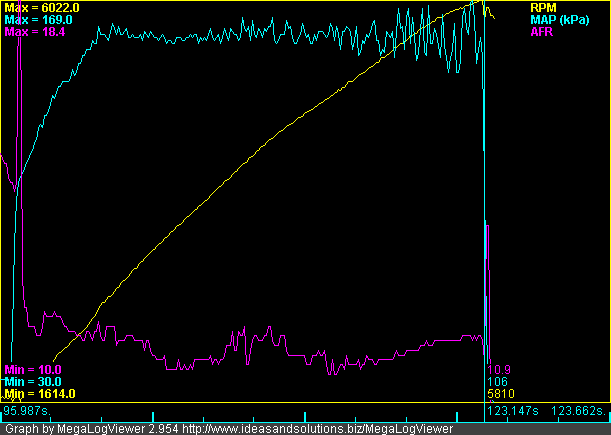
Task: Click the MAP (kPa) legend label
Action: click(x=560, y=20)
